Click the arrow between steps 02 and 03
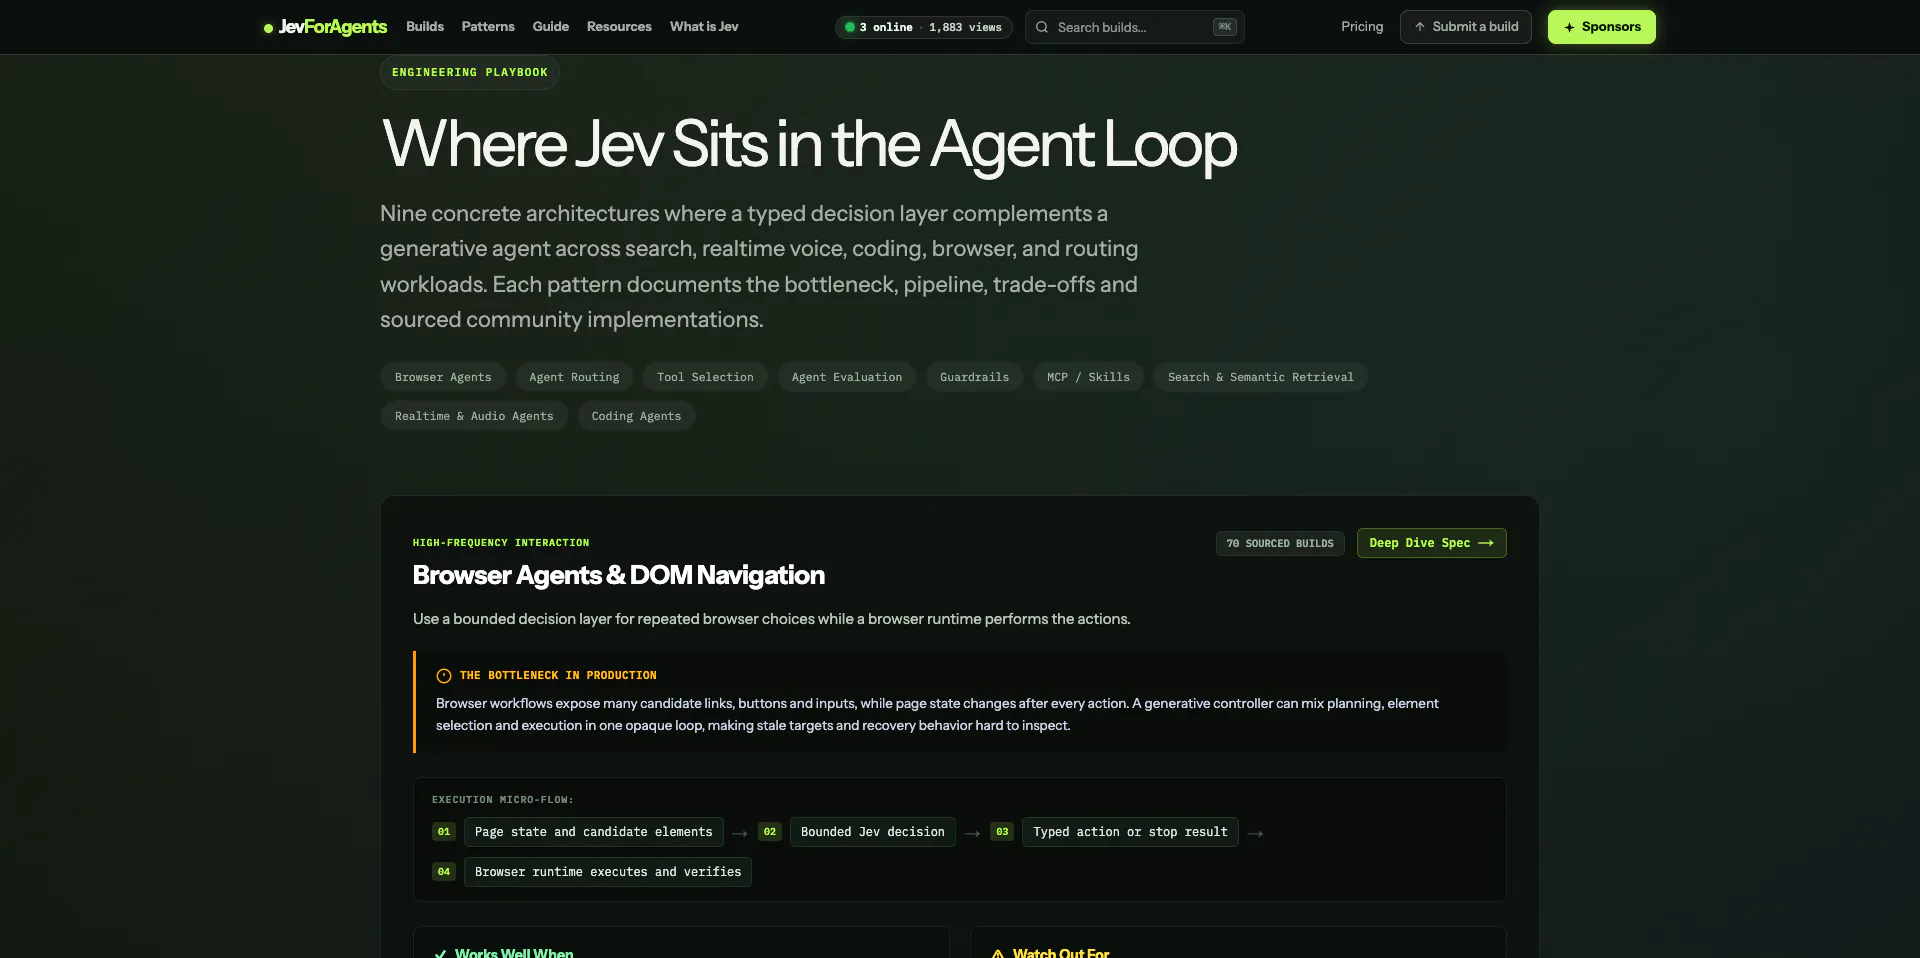 pos(972,833)
